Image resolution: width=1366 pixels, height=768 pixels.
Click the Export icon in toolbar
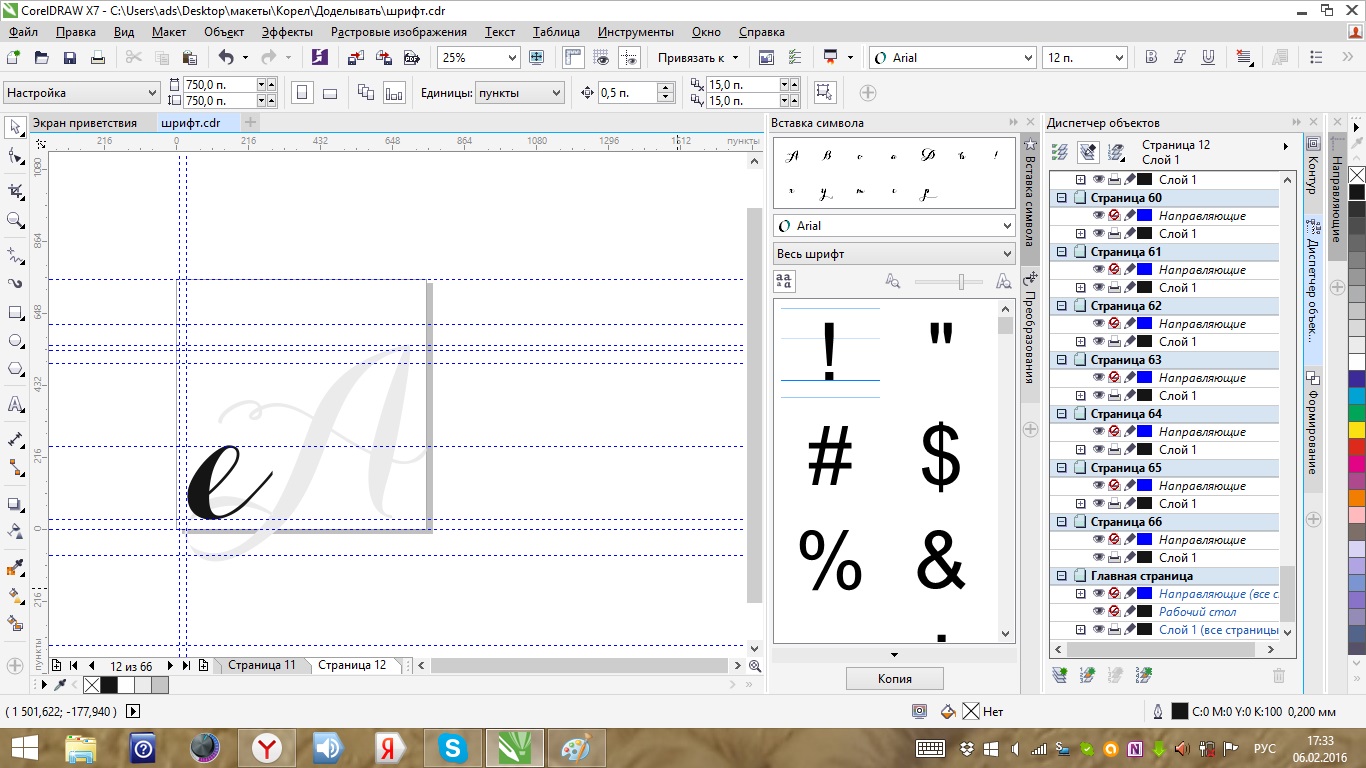pyautogui.click(x=382, y=58)
